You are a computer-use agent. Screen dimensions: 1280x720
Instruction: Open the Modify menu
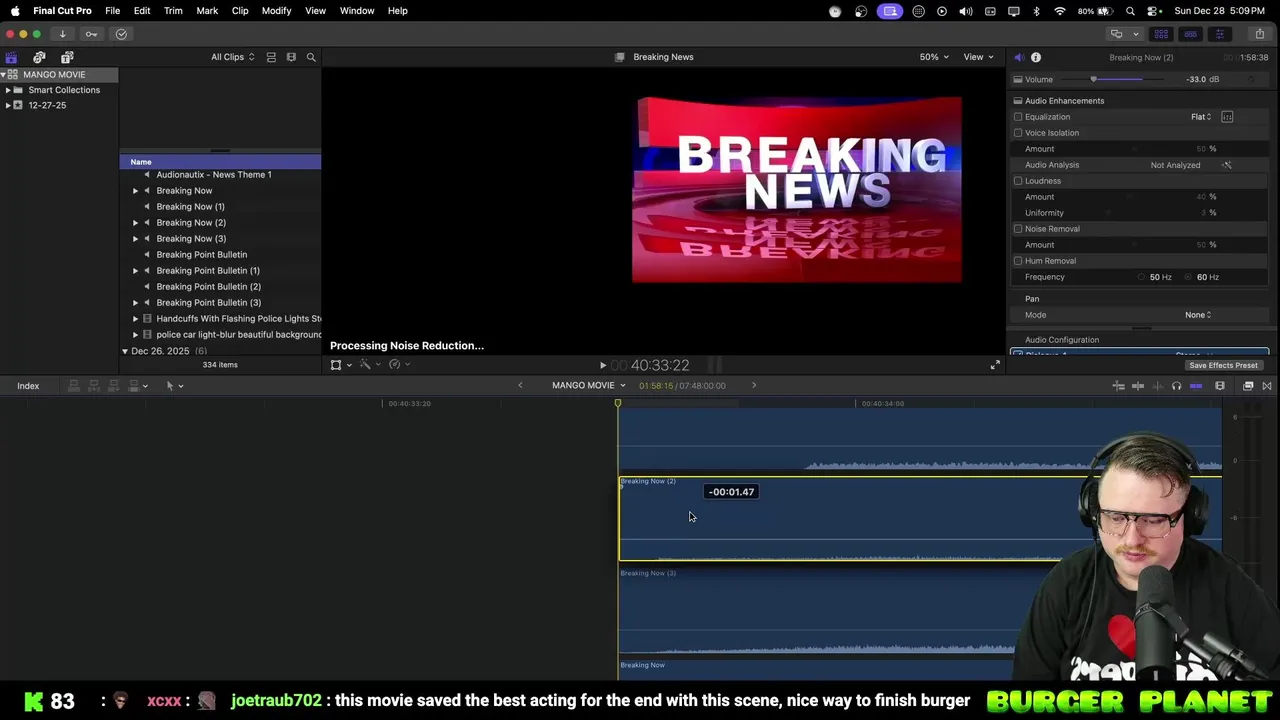coord(276,11)
